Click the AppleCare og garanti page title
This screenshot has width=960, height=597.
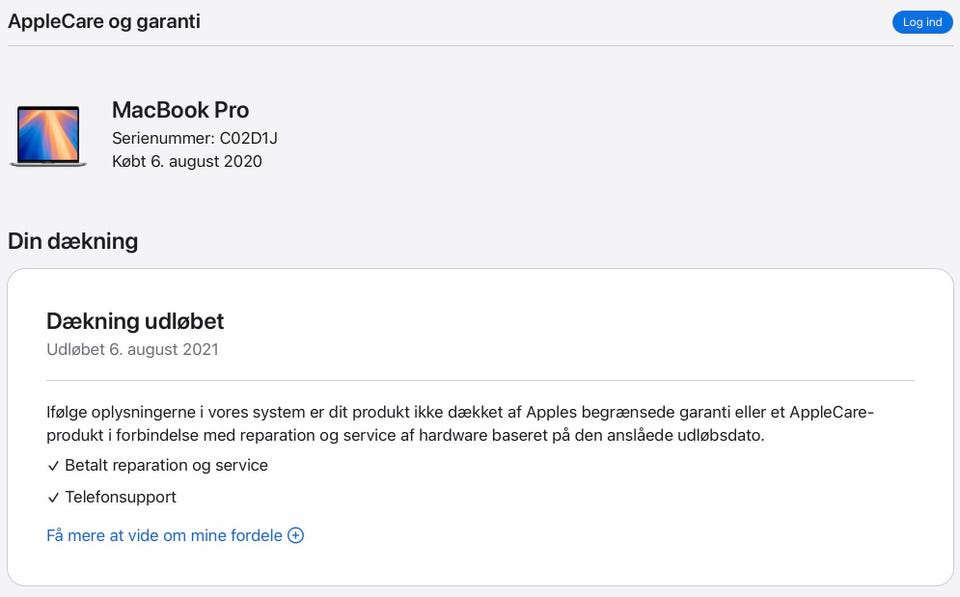(104, 20)
